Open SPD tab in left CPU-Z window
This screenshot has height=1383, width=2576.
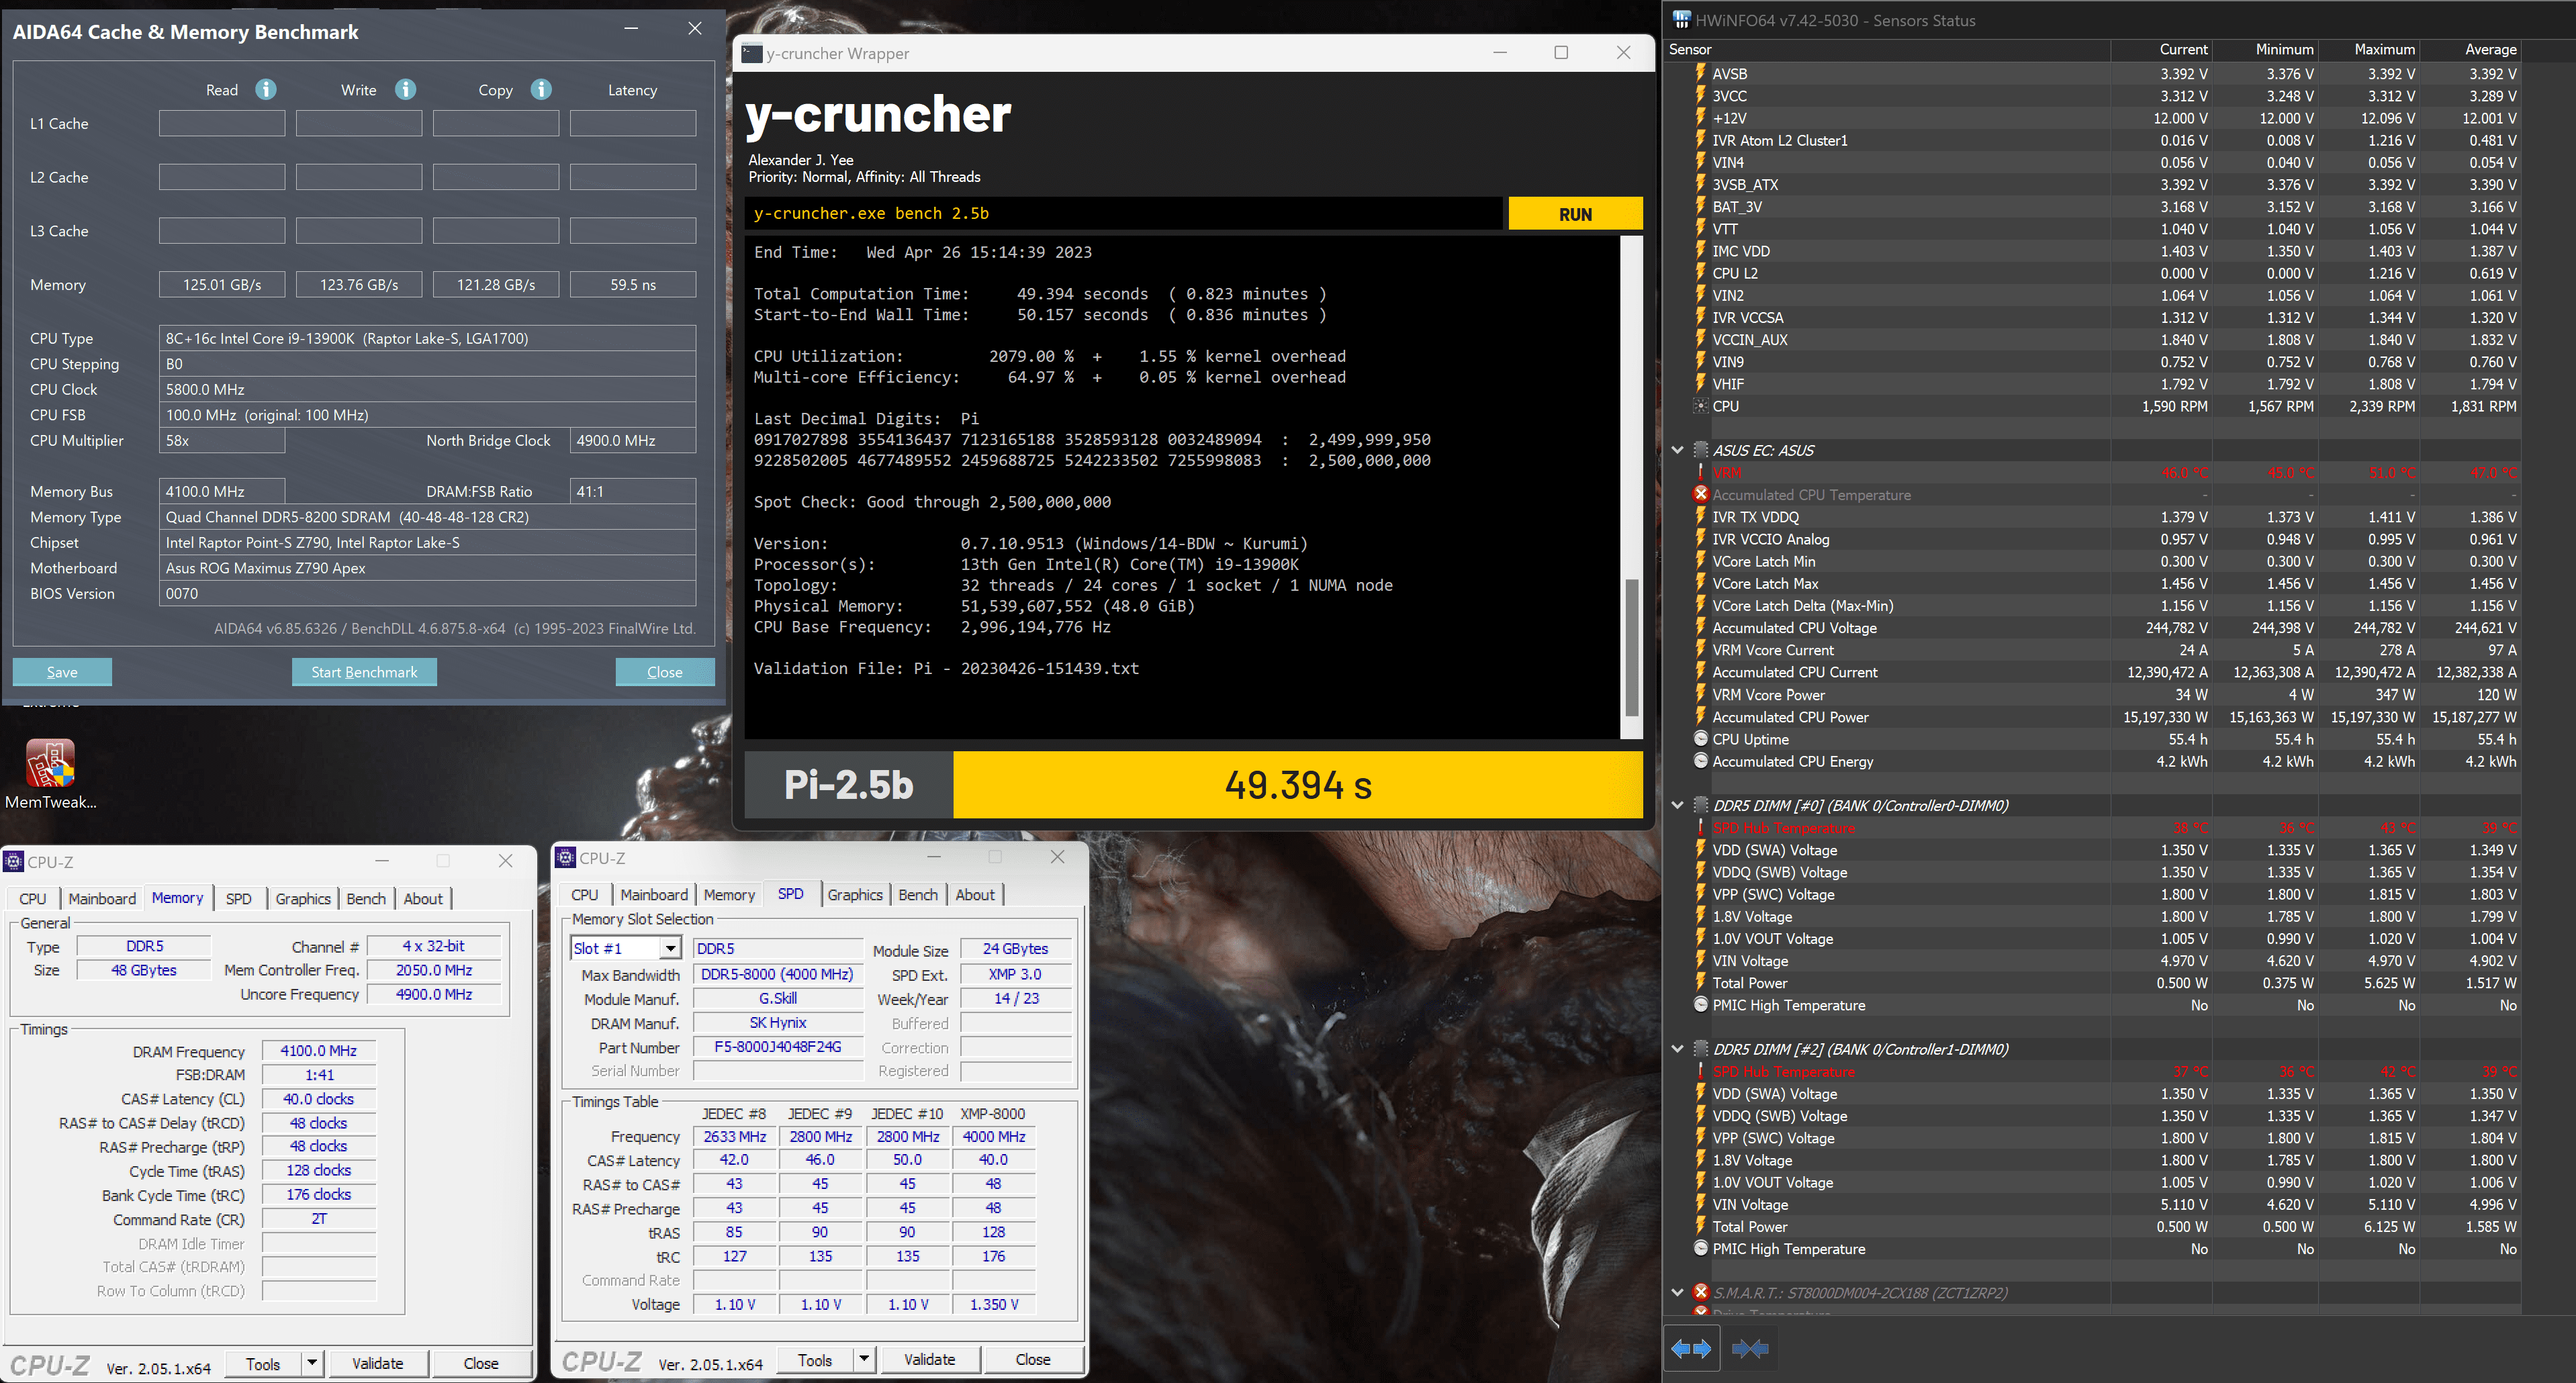point(238,898)
